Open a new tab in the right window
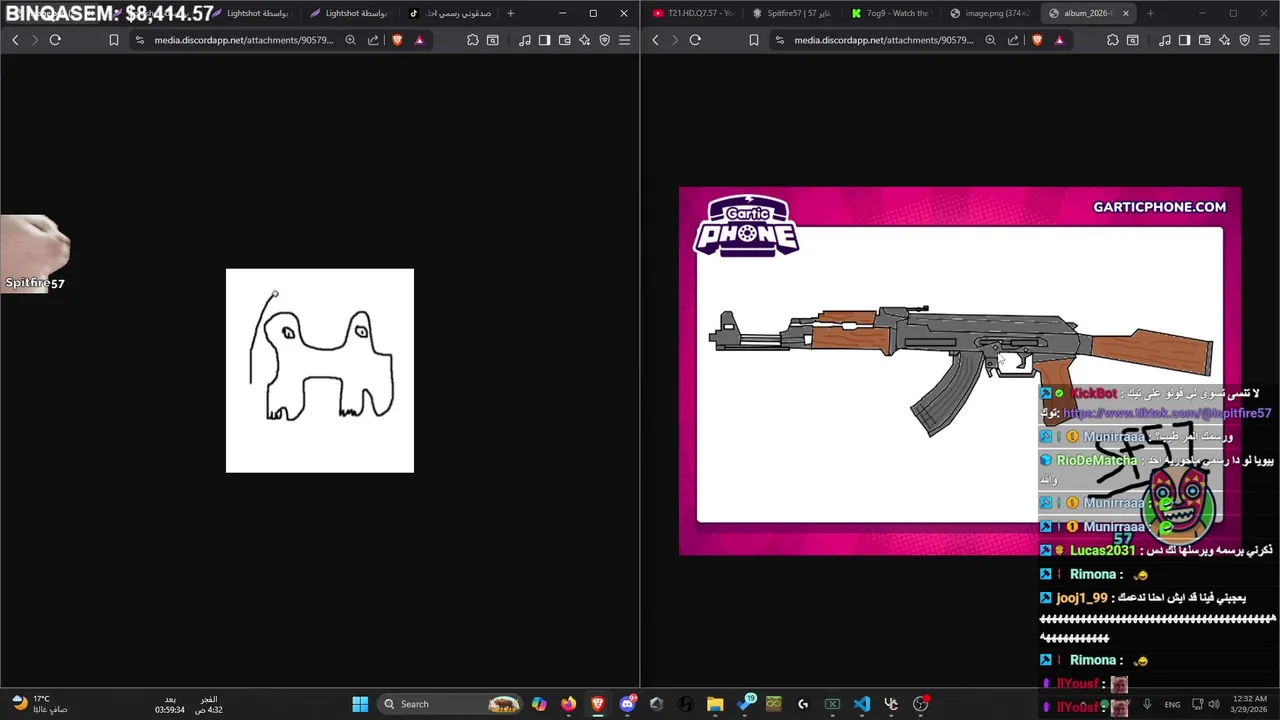The height and width of the screenshot is (720, 1280). (1150, 13)
